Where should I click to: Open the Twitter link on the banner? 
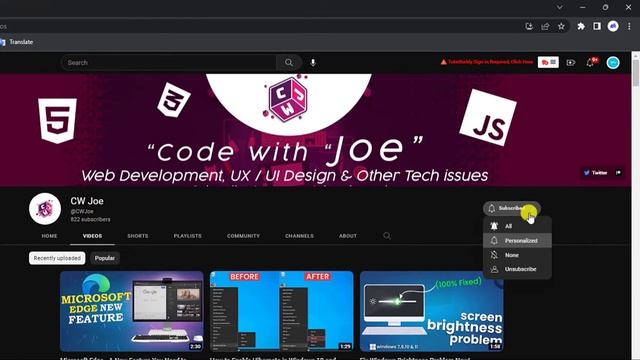coord(596,173)
